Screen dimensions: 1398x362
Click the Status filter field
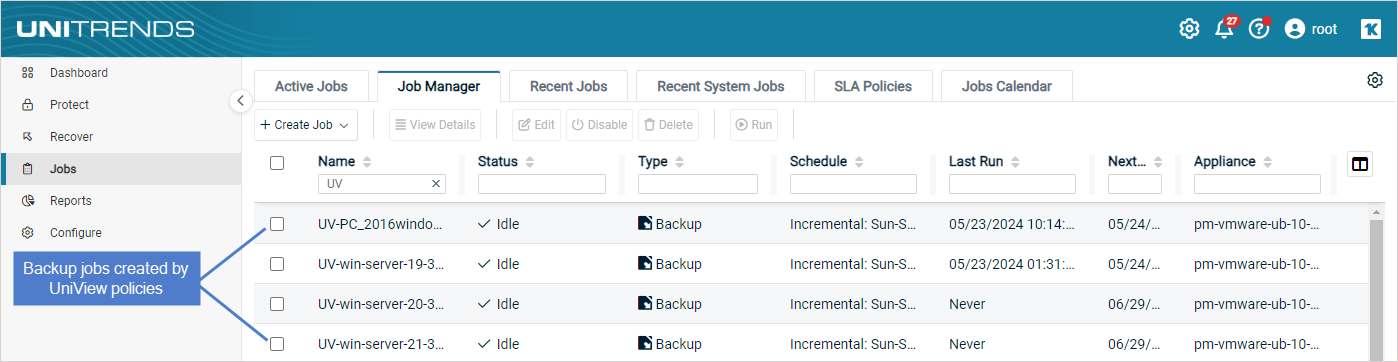pos(542,184)
